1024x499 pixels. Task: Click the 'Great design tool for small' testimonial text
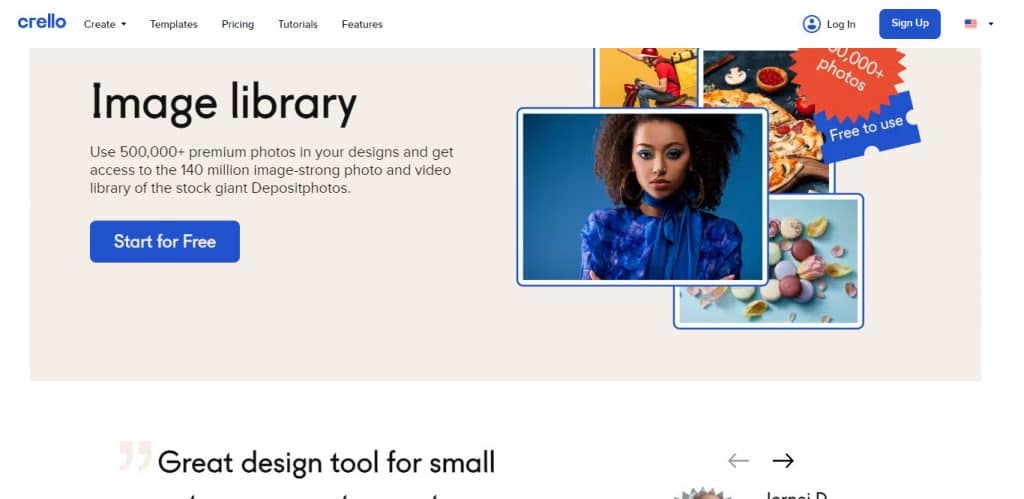(x=327, y=462)
